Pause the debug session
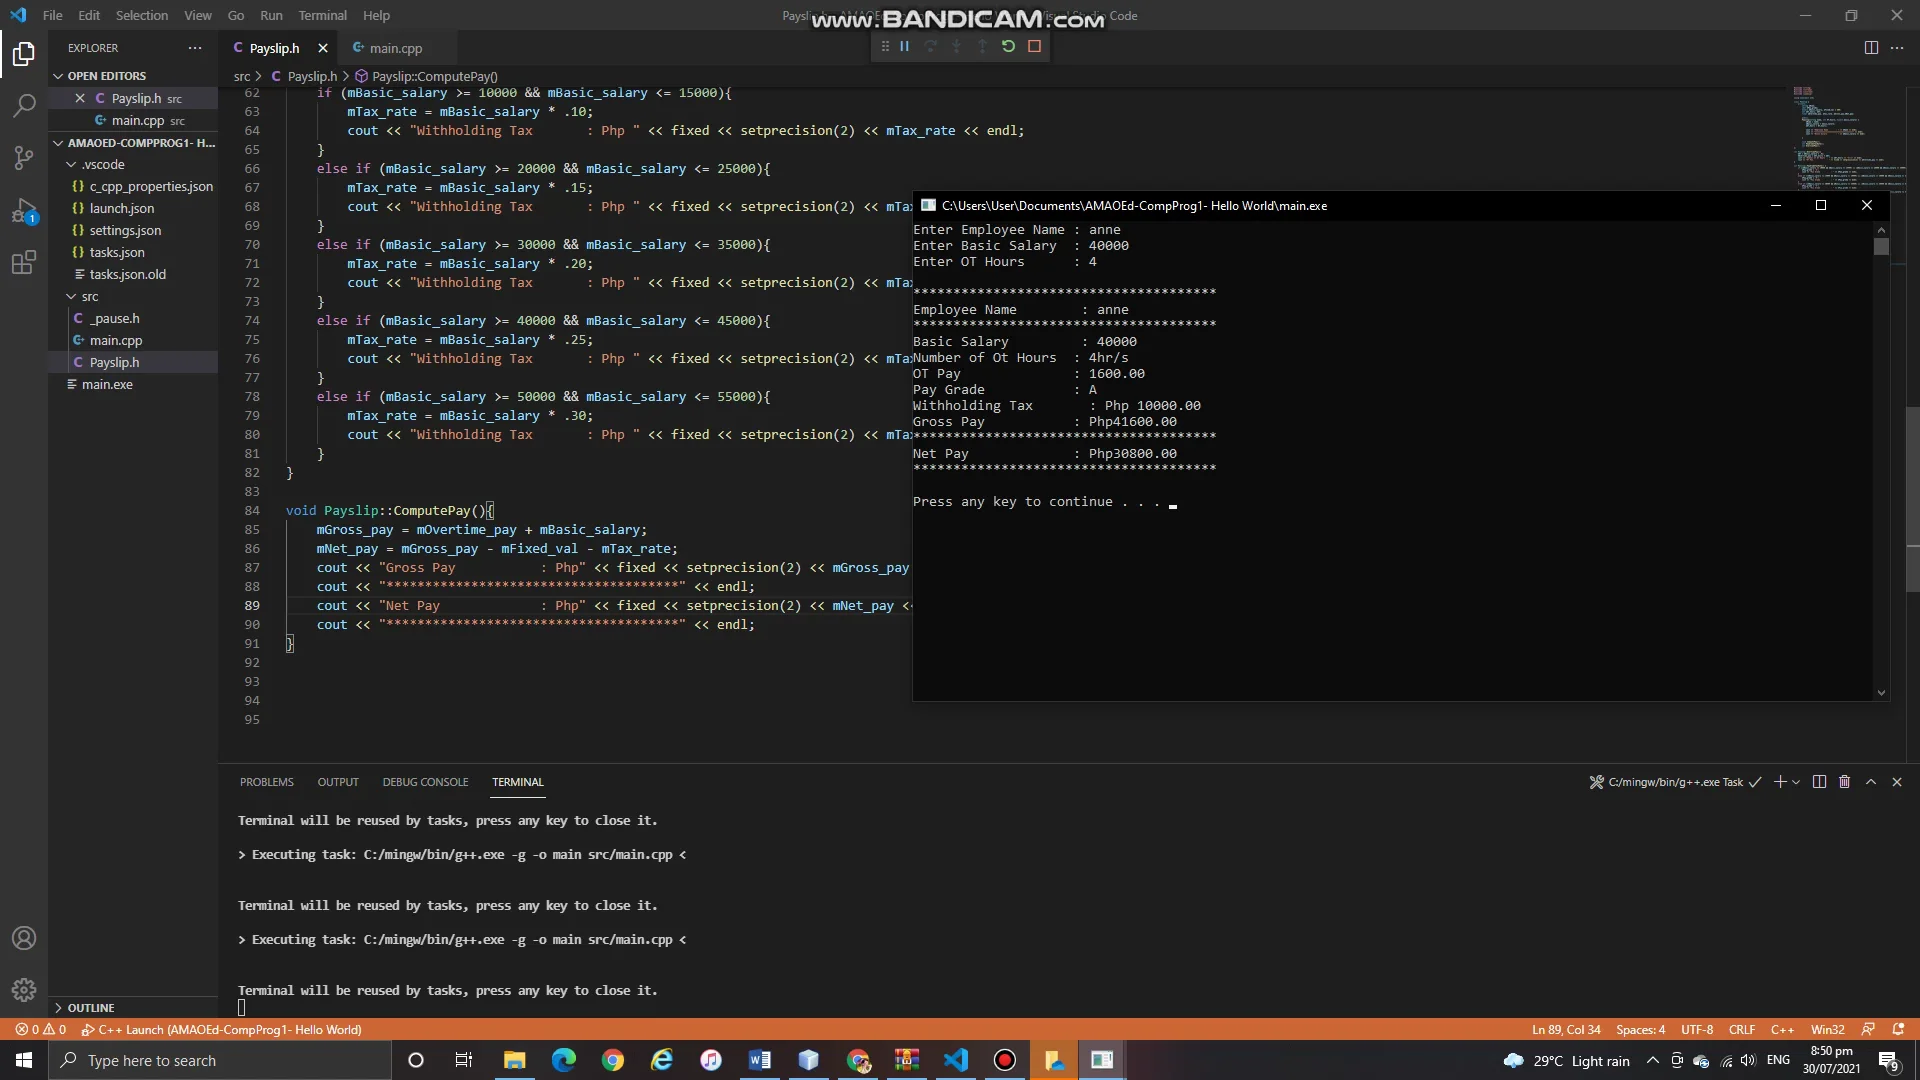This screenshot has width=1920, height=1080. pyautogui.click(x=904, y=46)
